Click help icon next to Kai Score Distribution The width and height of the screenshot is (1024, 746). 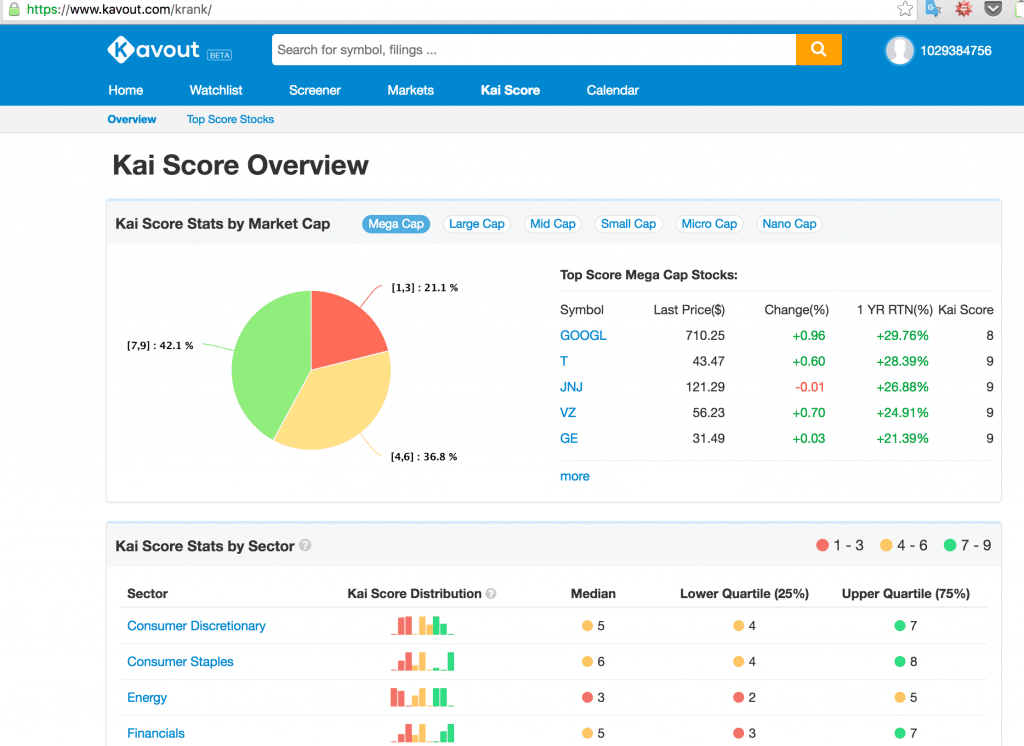(x=491, y=594)
